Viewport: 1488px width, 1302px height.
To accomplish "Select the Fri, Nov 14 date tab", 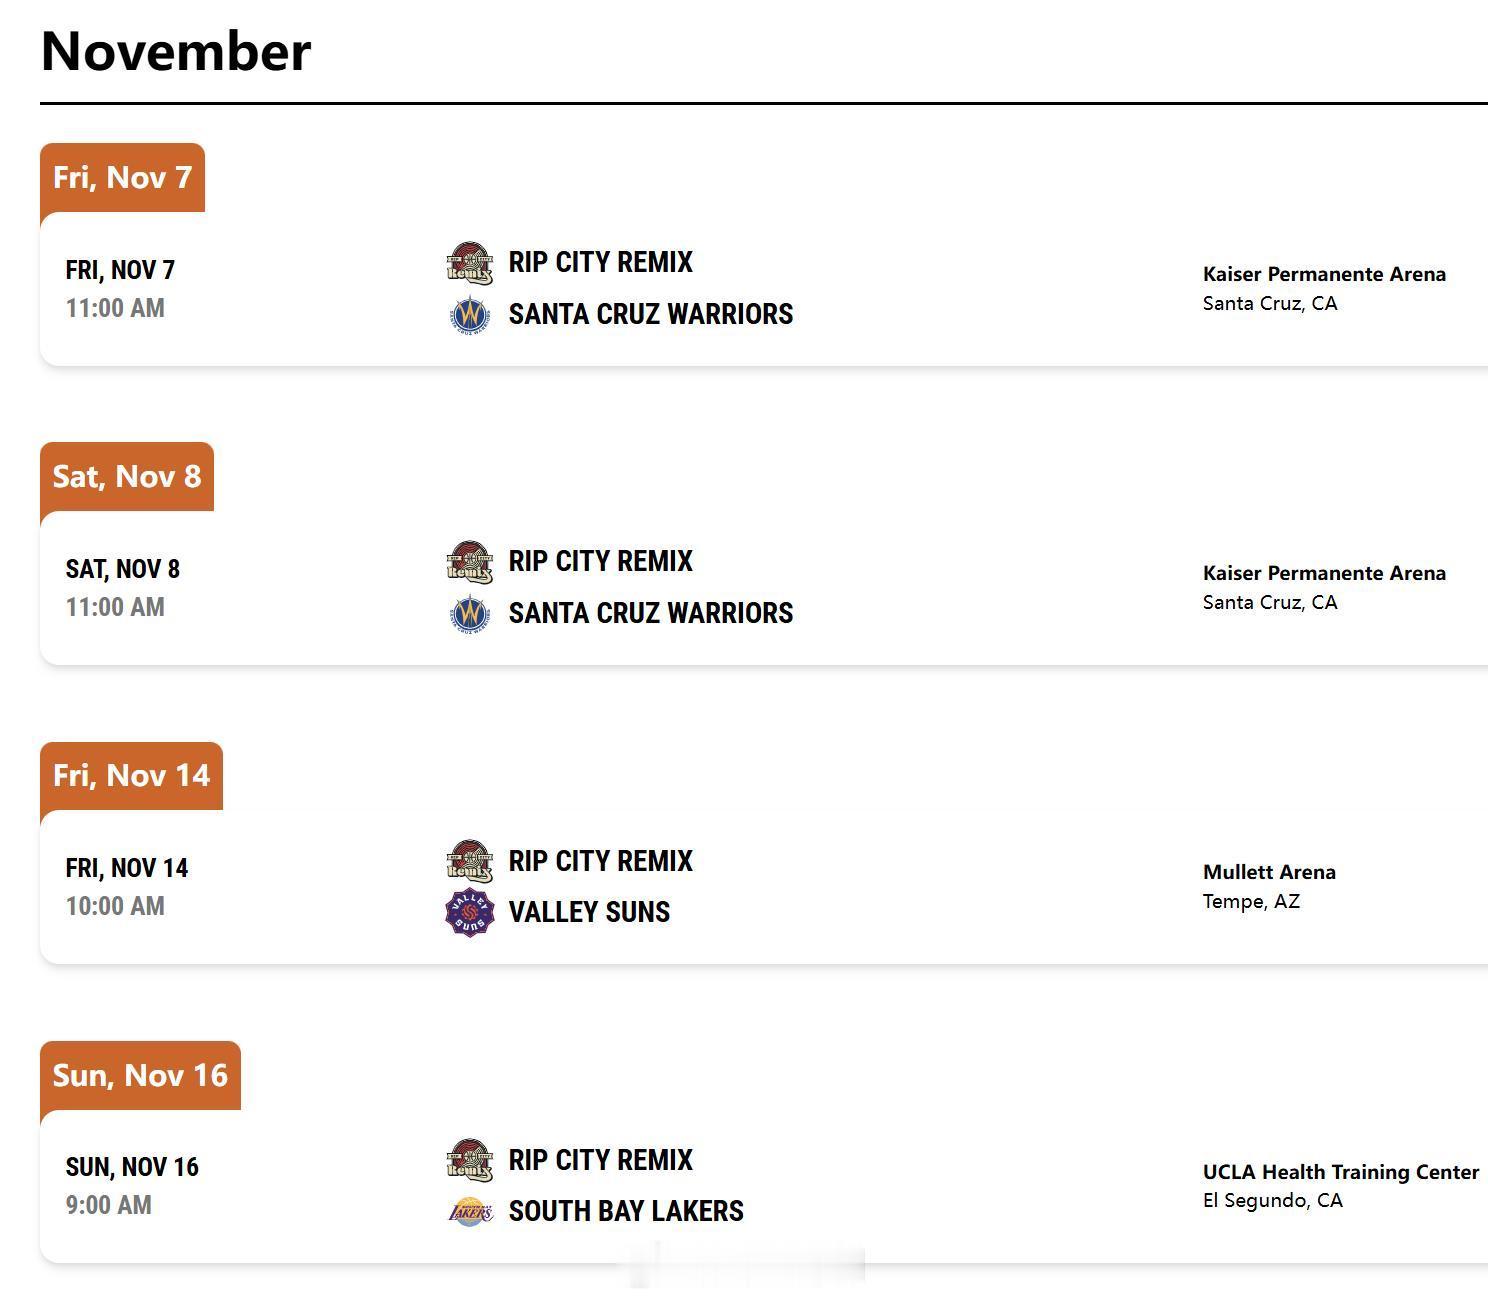I will 131,776.
